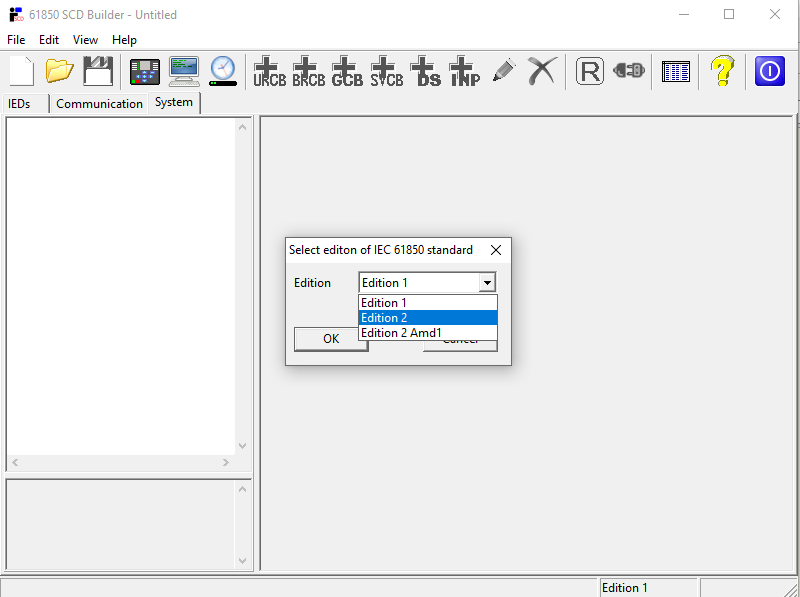Add a DS data set
The width and height of the screenshot is (800, 597).
click(426, 71)
